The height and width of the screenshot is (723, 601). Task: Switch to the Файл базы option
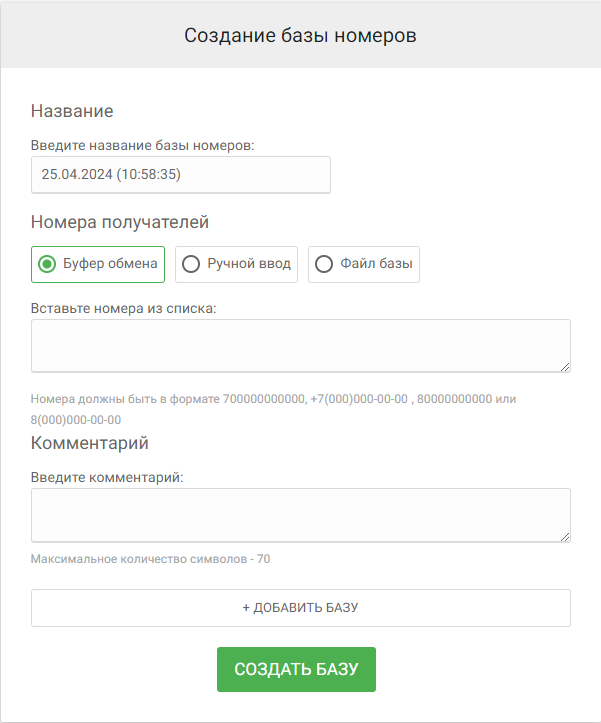pyautogui.click(x=363, y=264)
